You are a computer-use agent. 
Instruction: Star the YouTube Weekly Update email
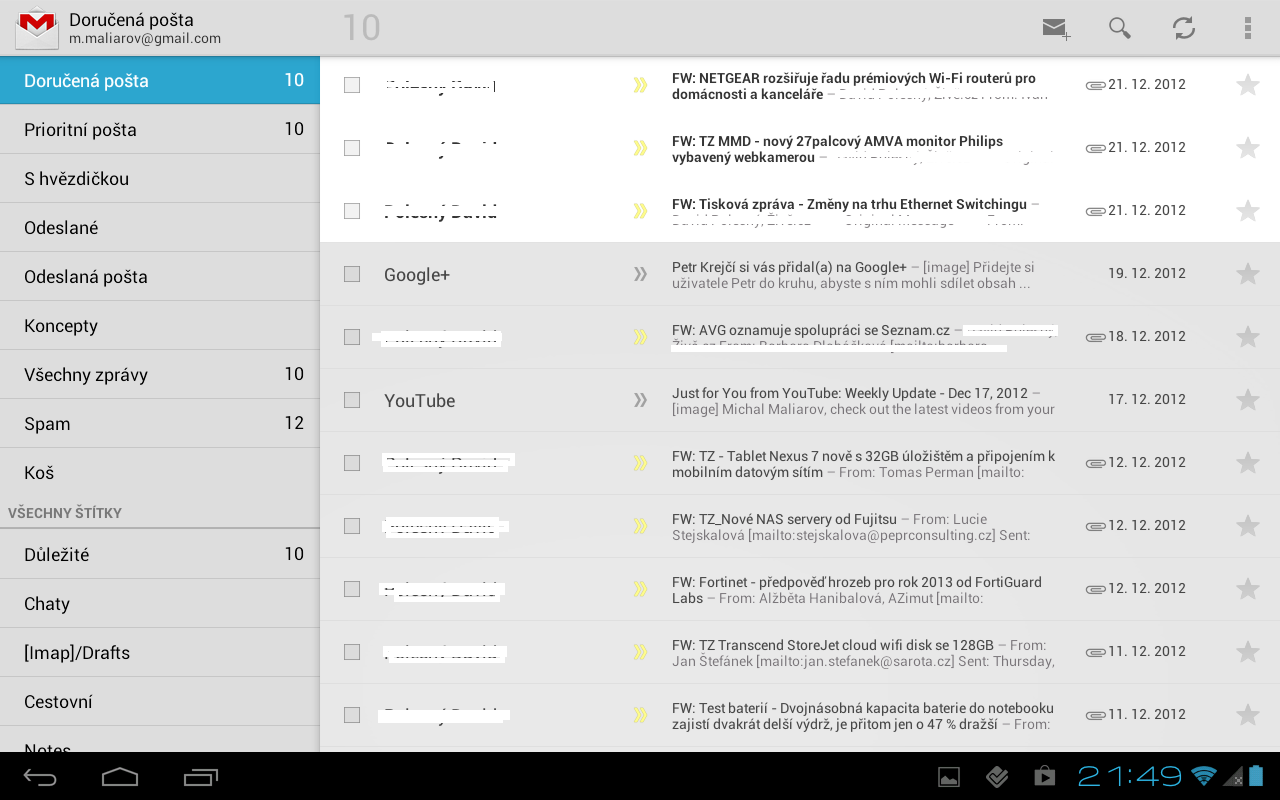(1247, 400)
